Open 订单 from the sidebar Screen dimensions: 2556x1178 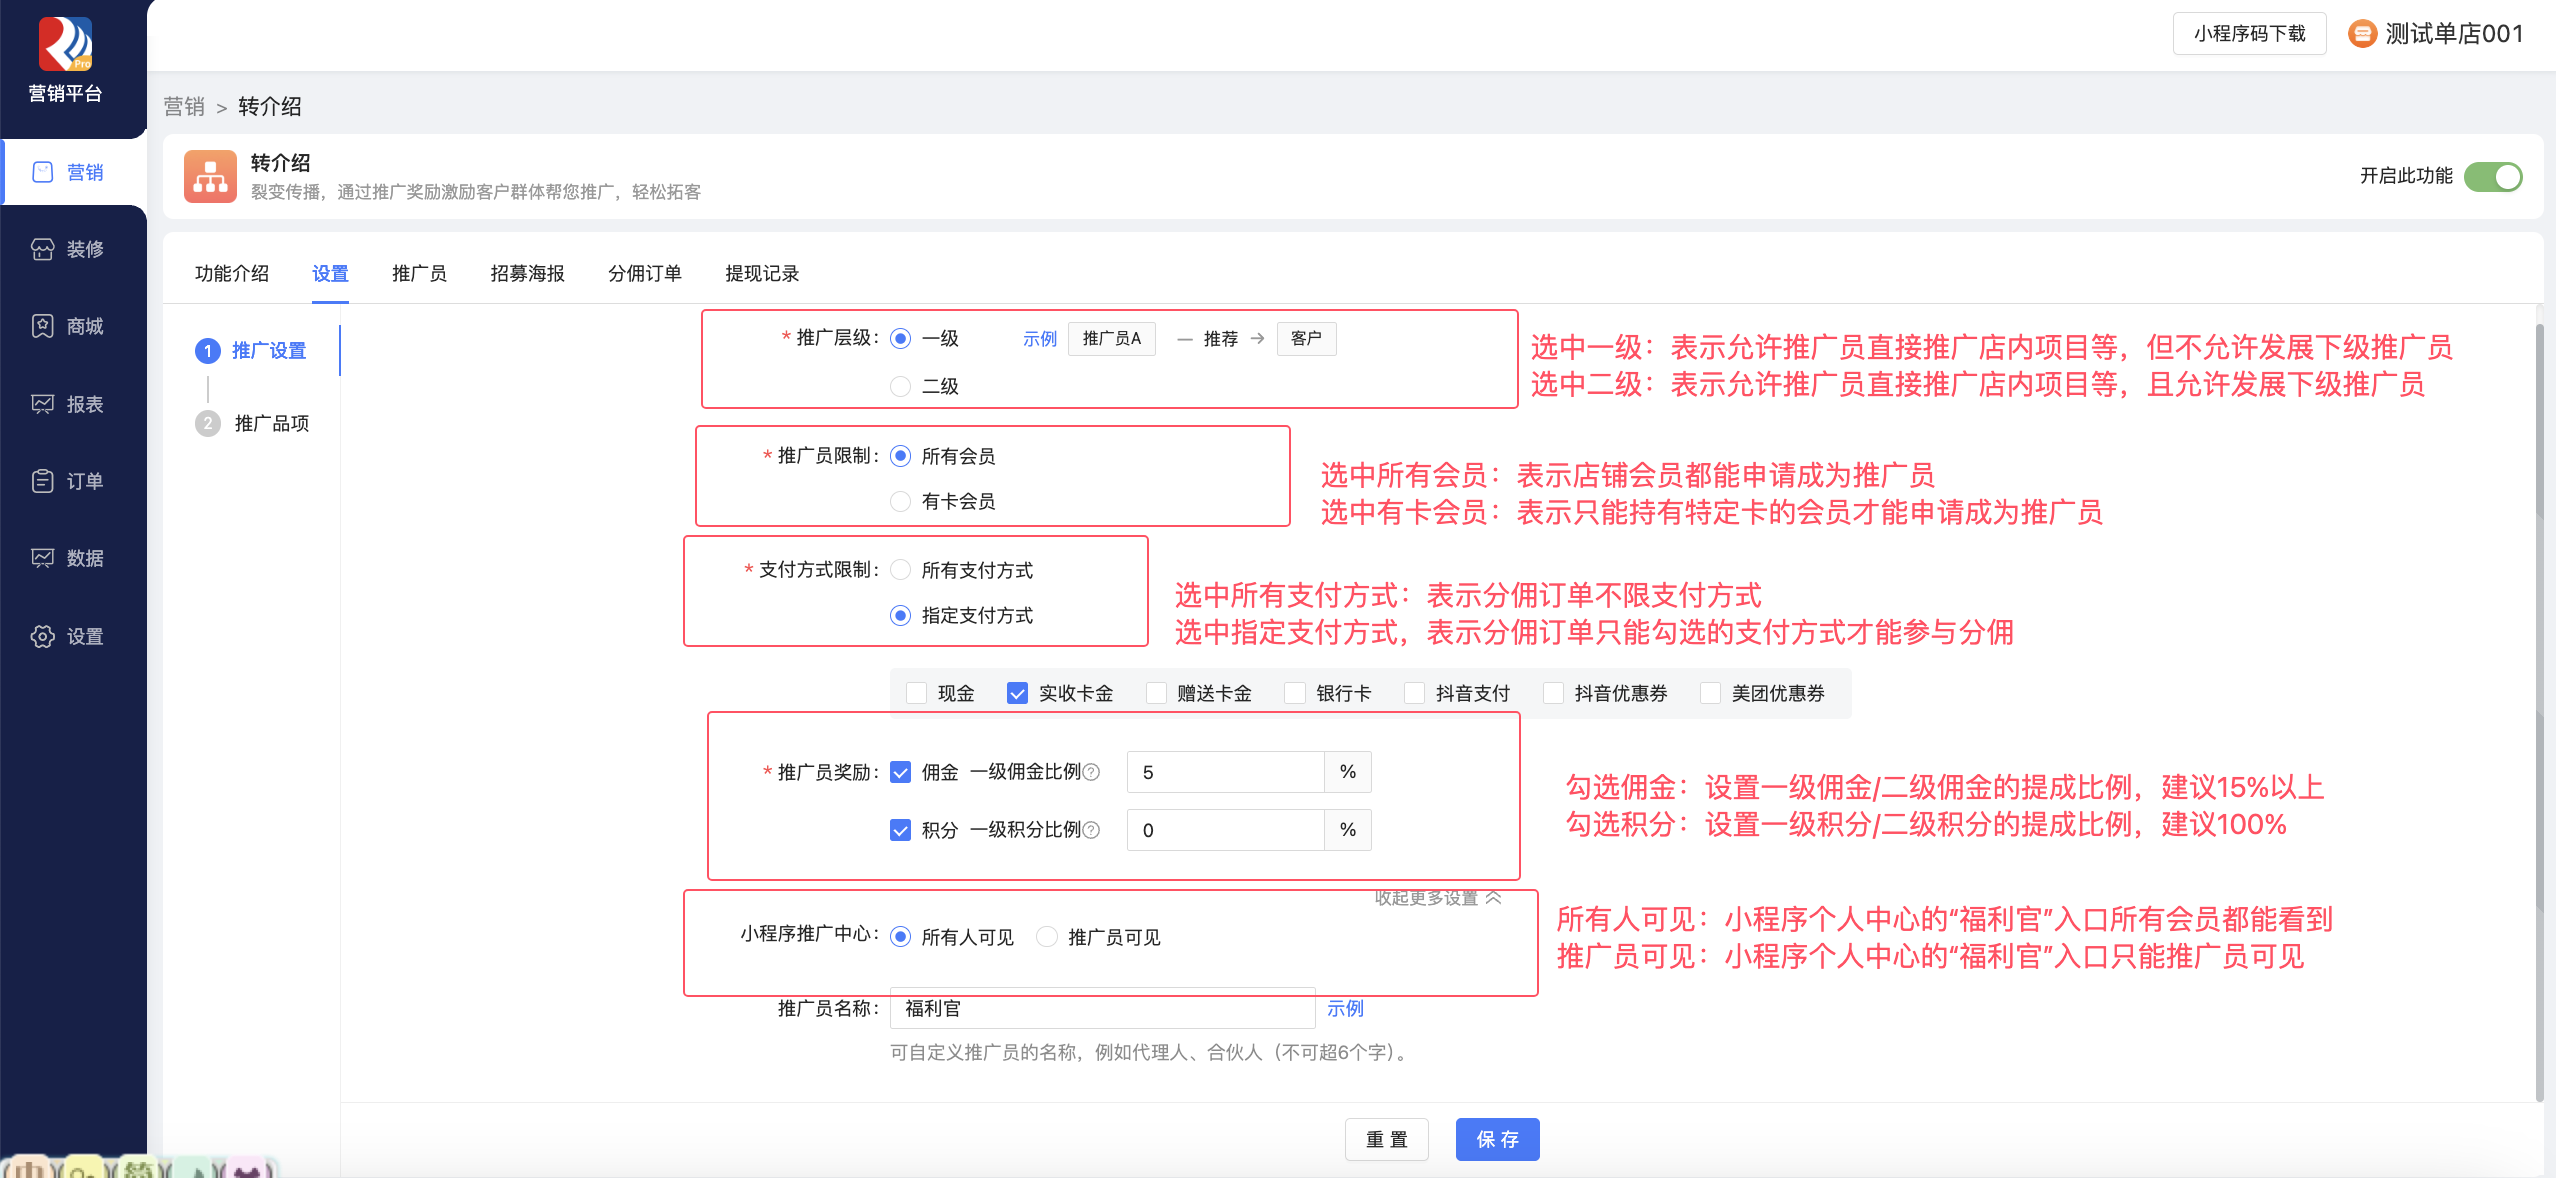click(x=42, y=481)
